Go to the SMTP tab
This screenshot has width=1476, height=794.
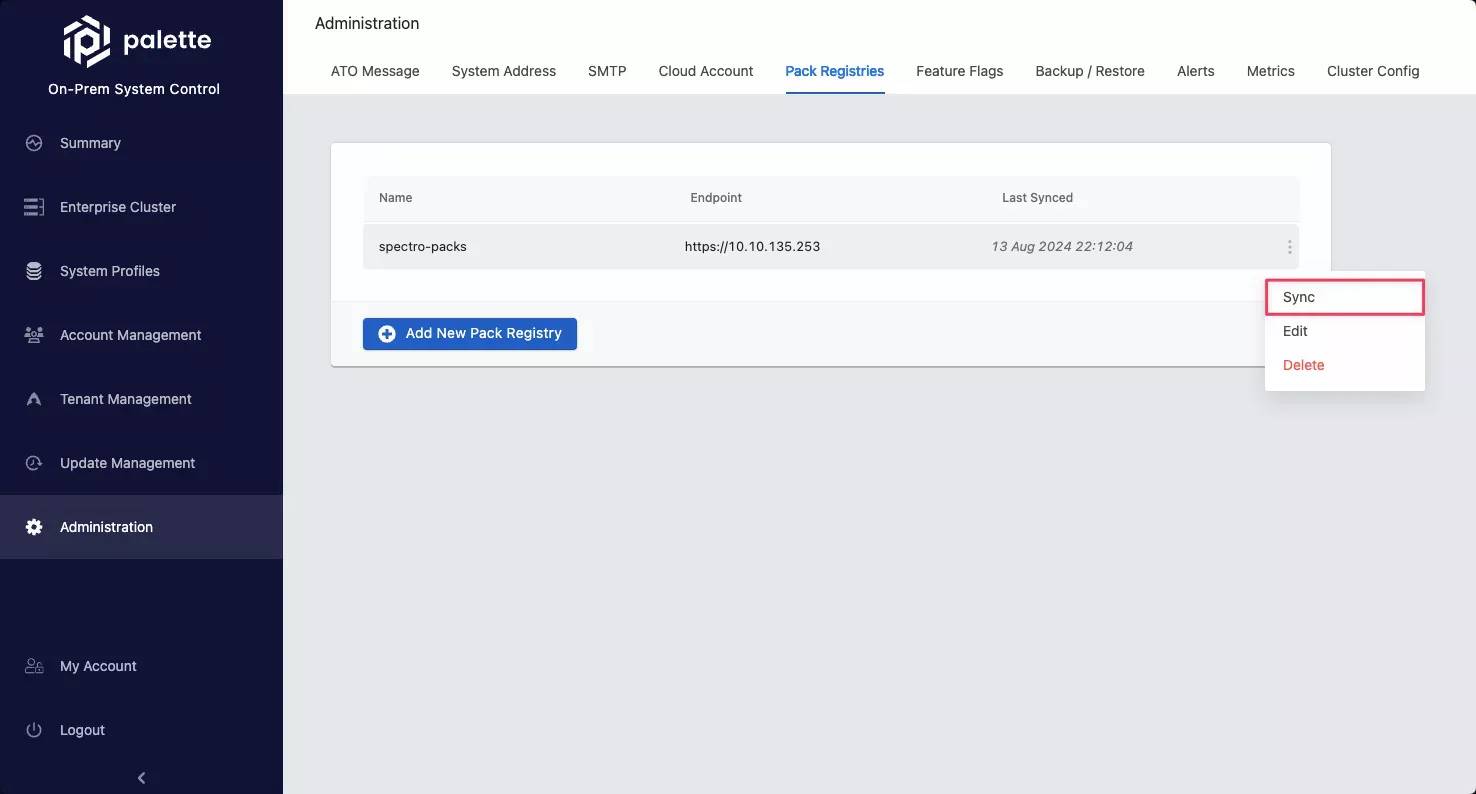(607, 71)
